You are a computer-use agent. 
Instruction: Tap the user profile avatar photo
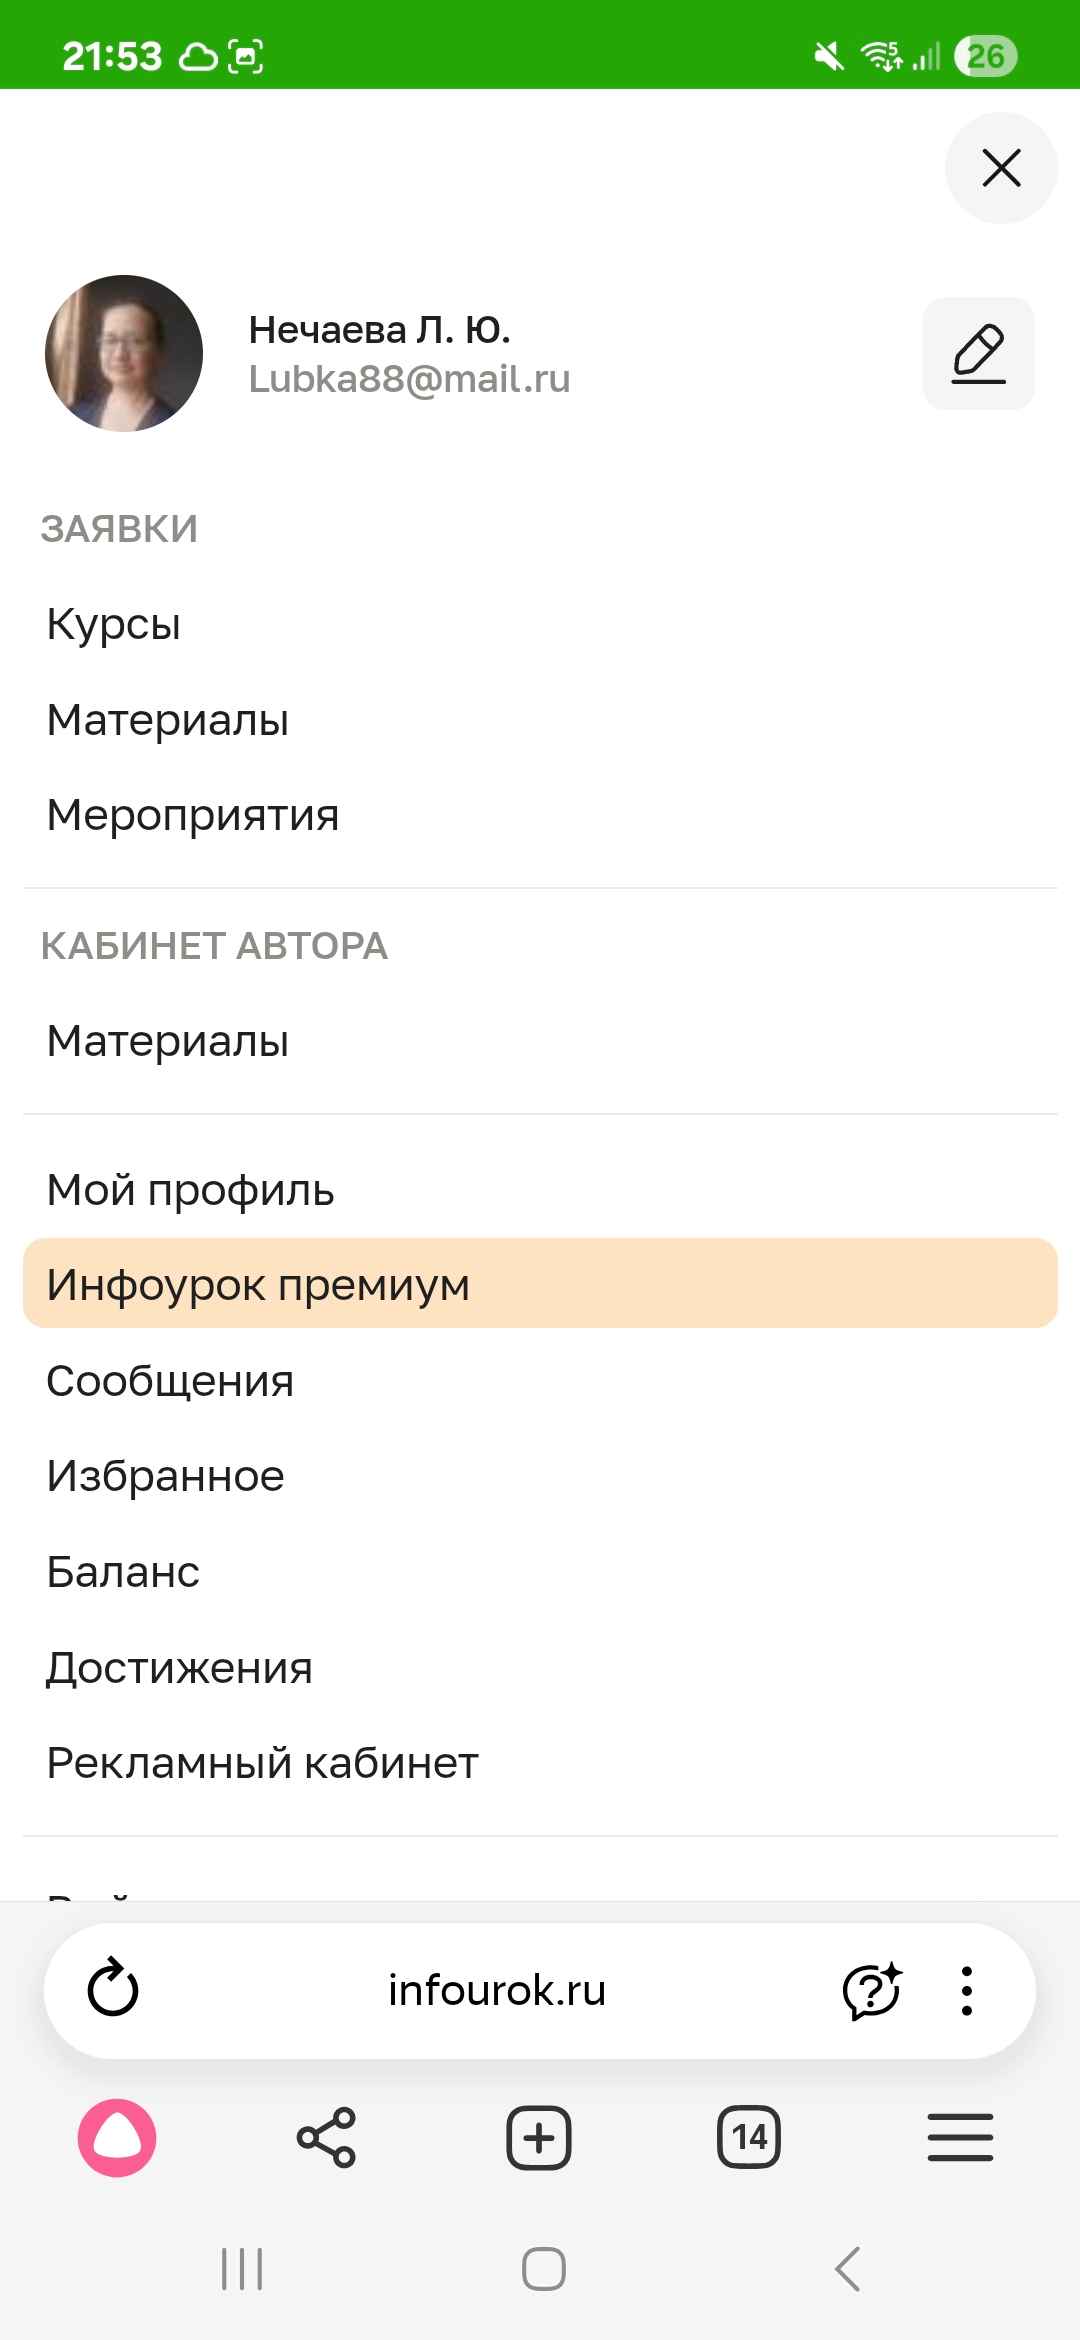click(x=124, y=354)
